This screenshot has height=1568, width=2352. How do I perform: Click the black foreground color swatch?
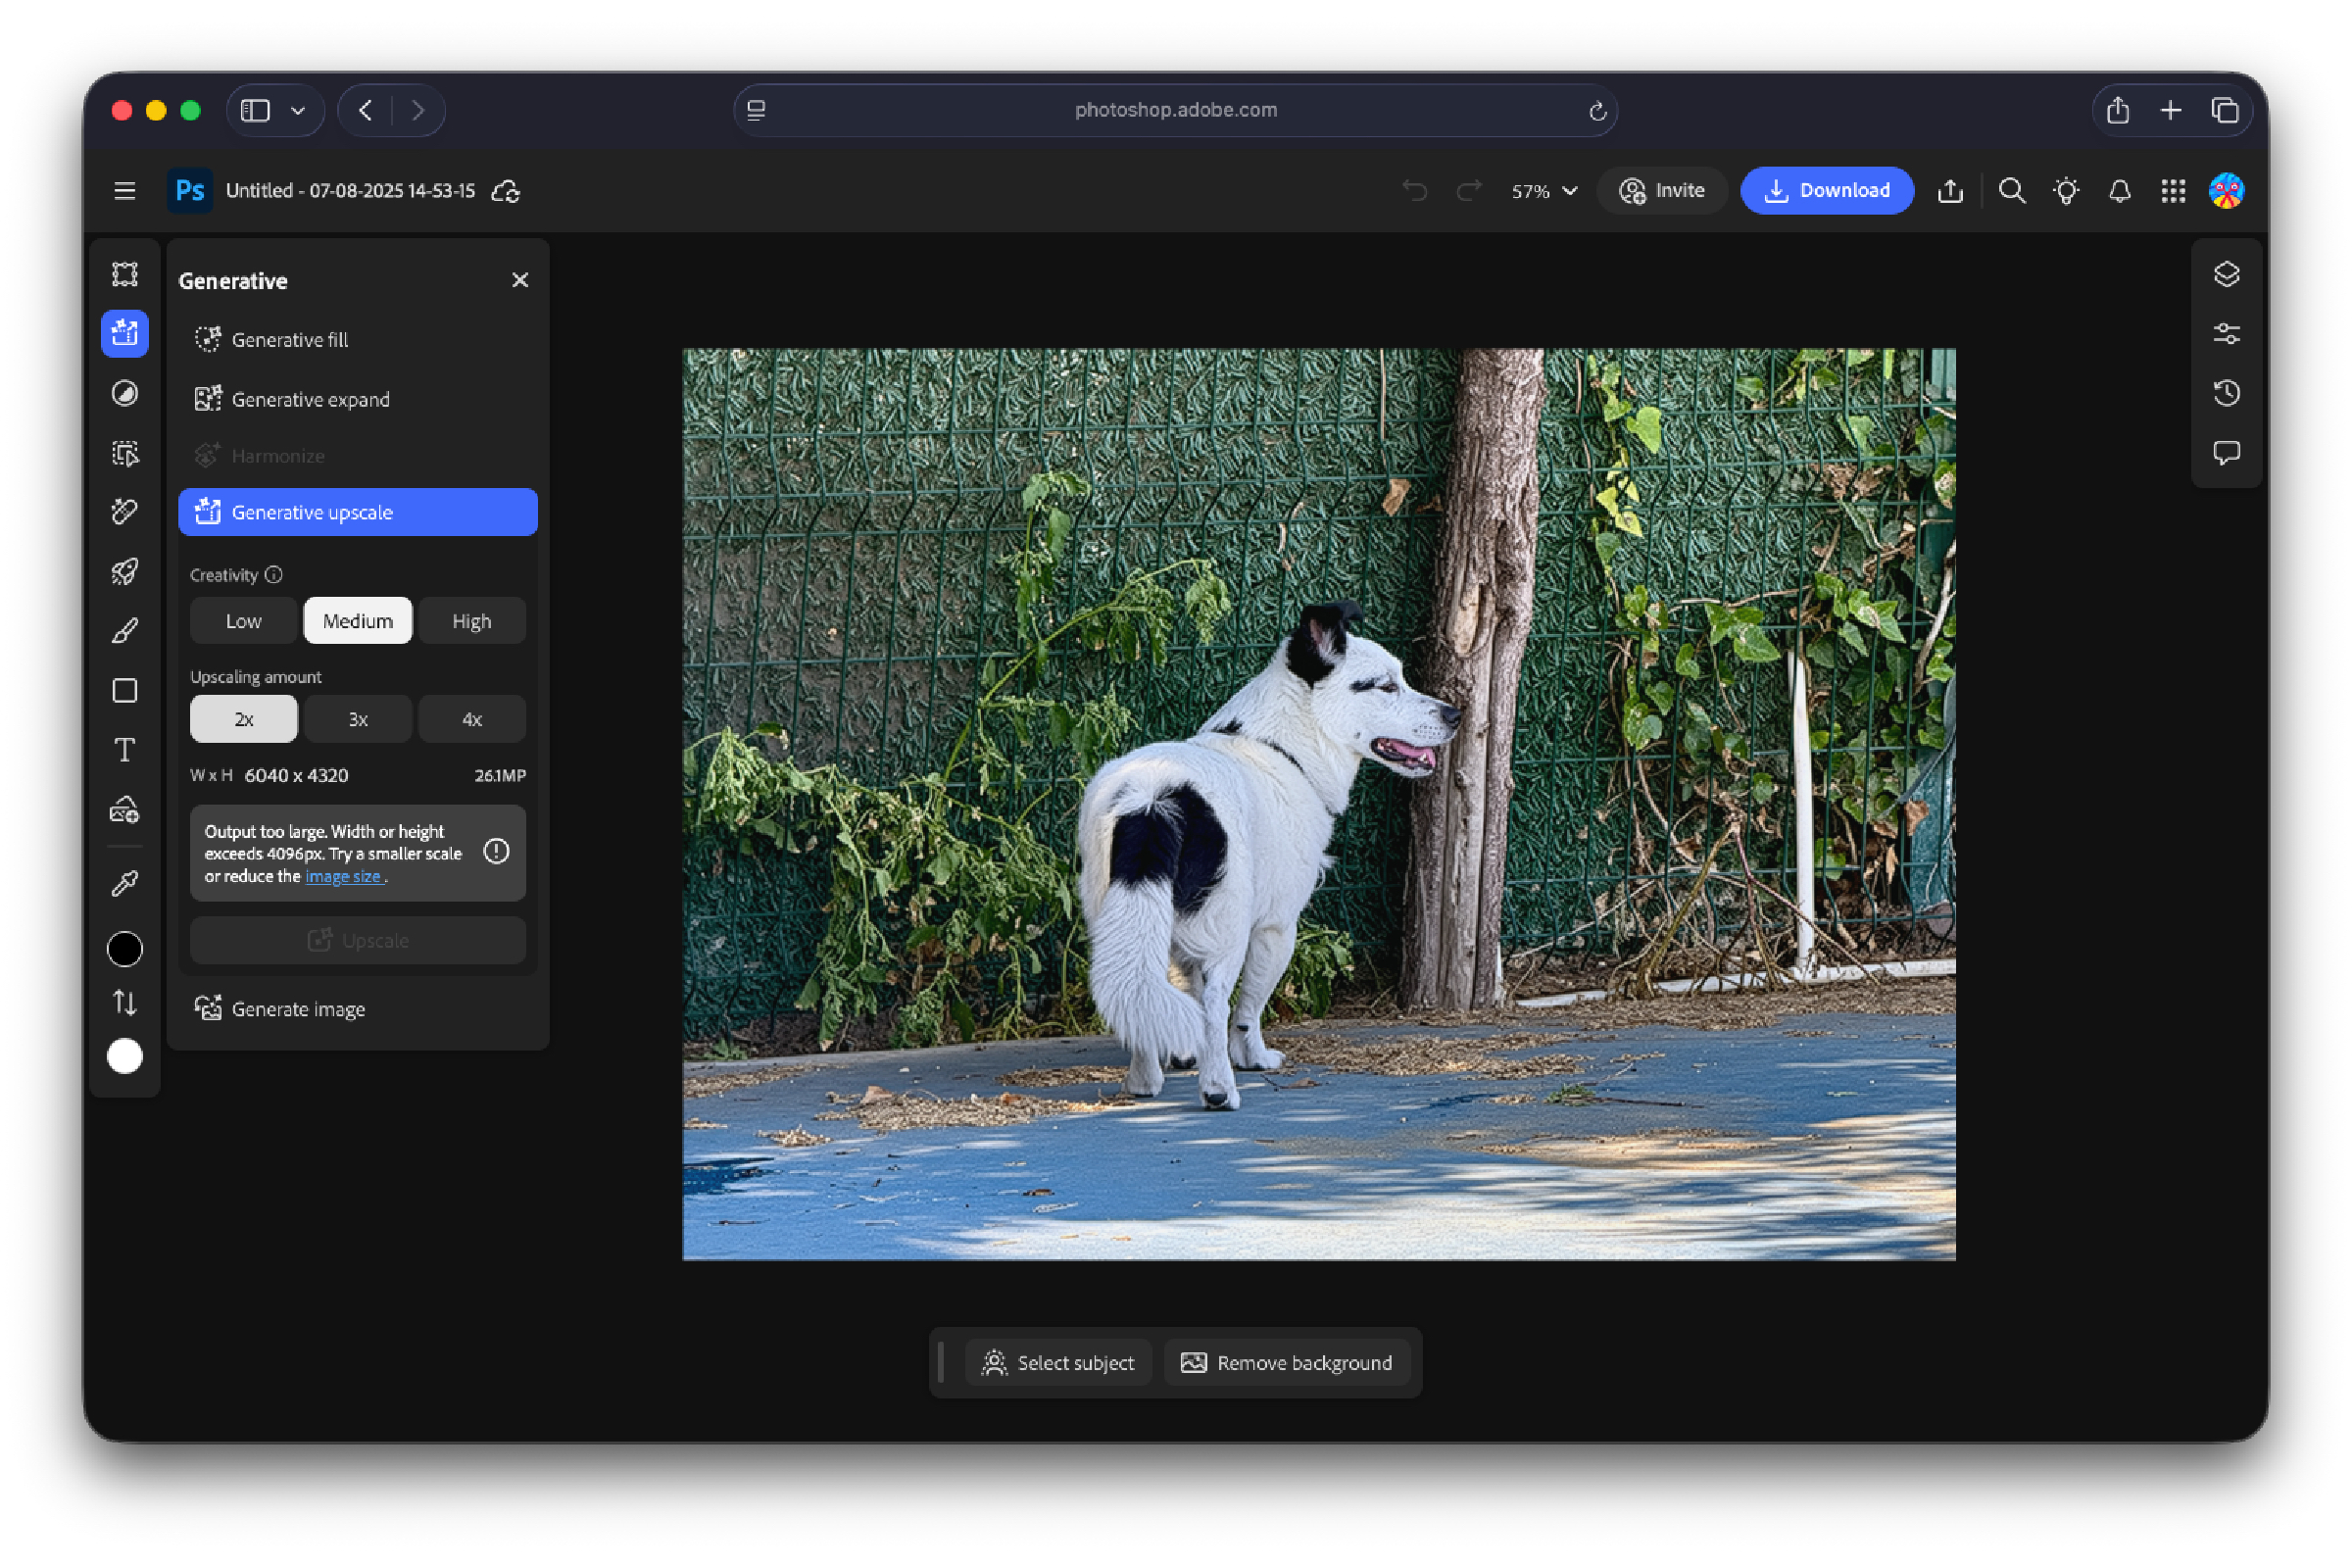[124, 948]
